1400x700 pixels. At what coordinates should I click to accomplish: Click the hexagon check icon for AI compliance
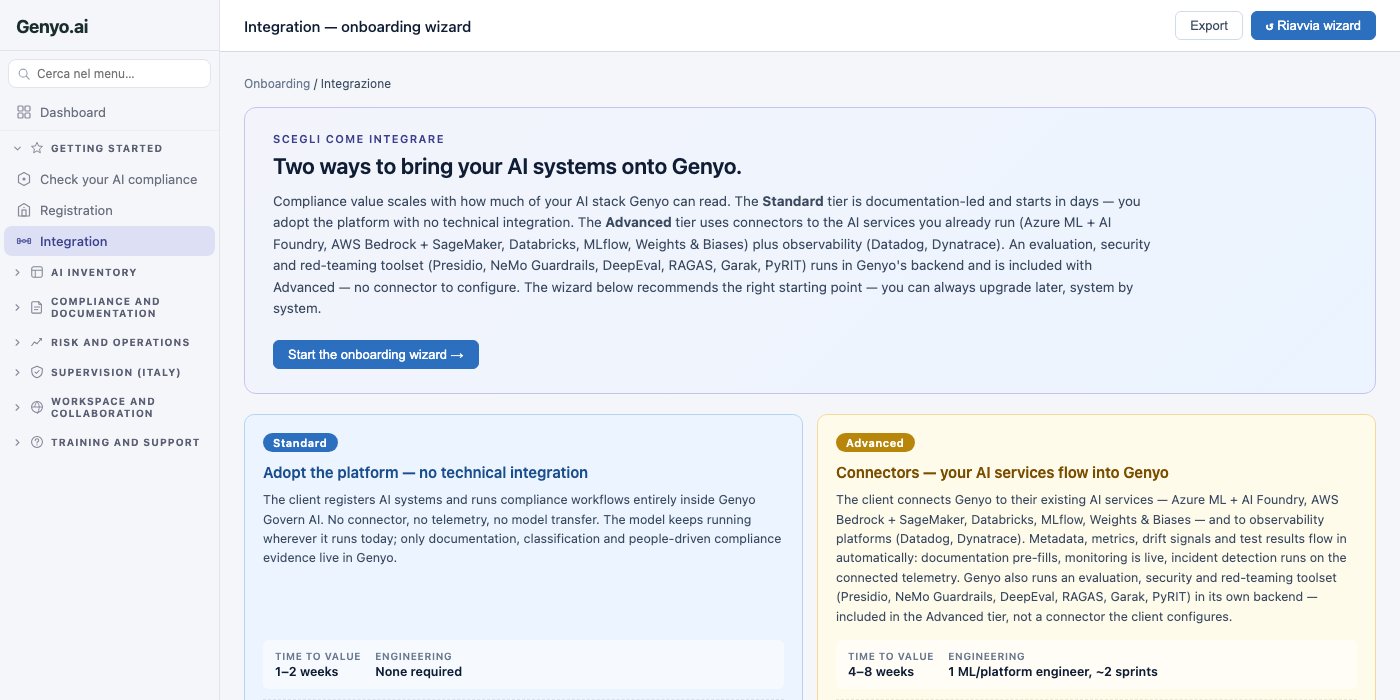pos(24,180)
